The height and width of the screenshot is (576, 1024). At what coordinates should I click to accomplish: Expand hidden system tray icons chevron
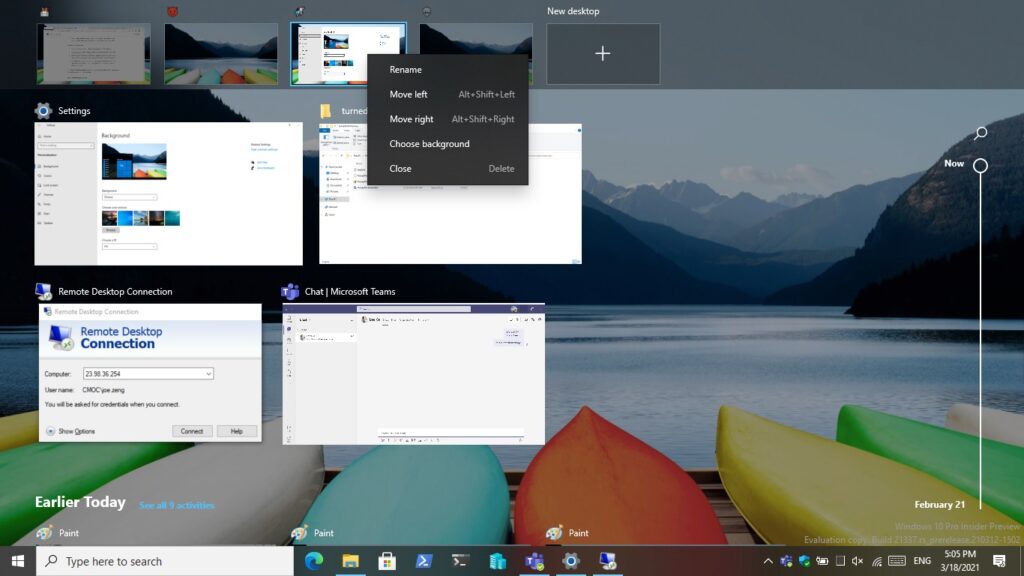point(768,561)
